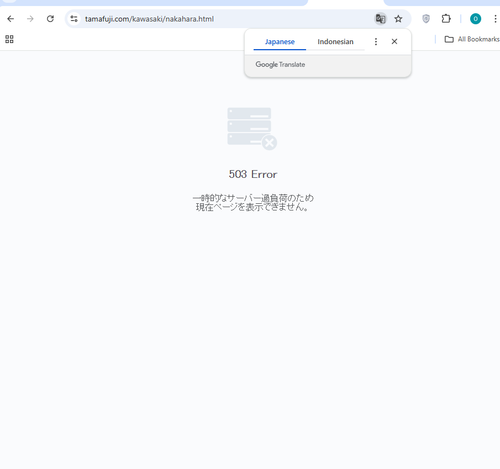Open Chrome's three-dot main menu
This screenshot has width=500, height=469.
click(x=495, y=19)
